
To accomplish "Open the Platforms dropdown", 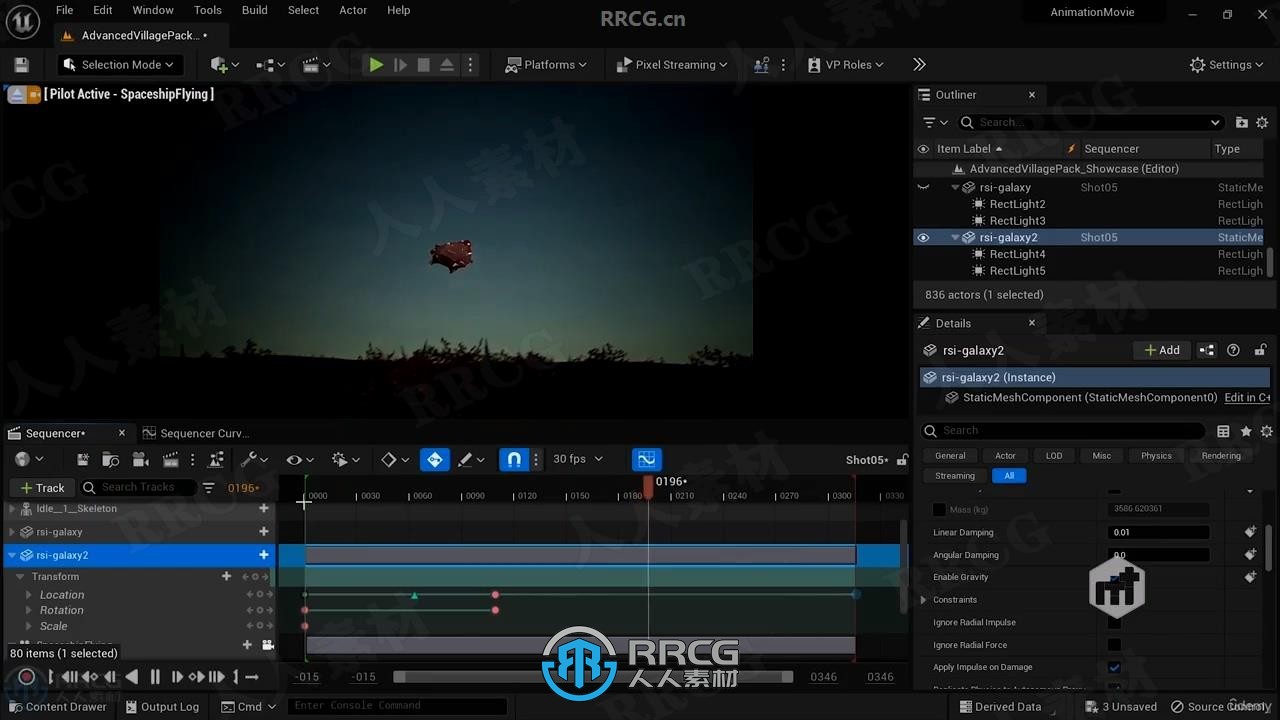I will tap(545, 65).
